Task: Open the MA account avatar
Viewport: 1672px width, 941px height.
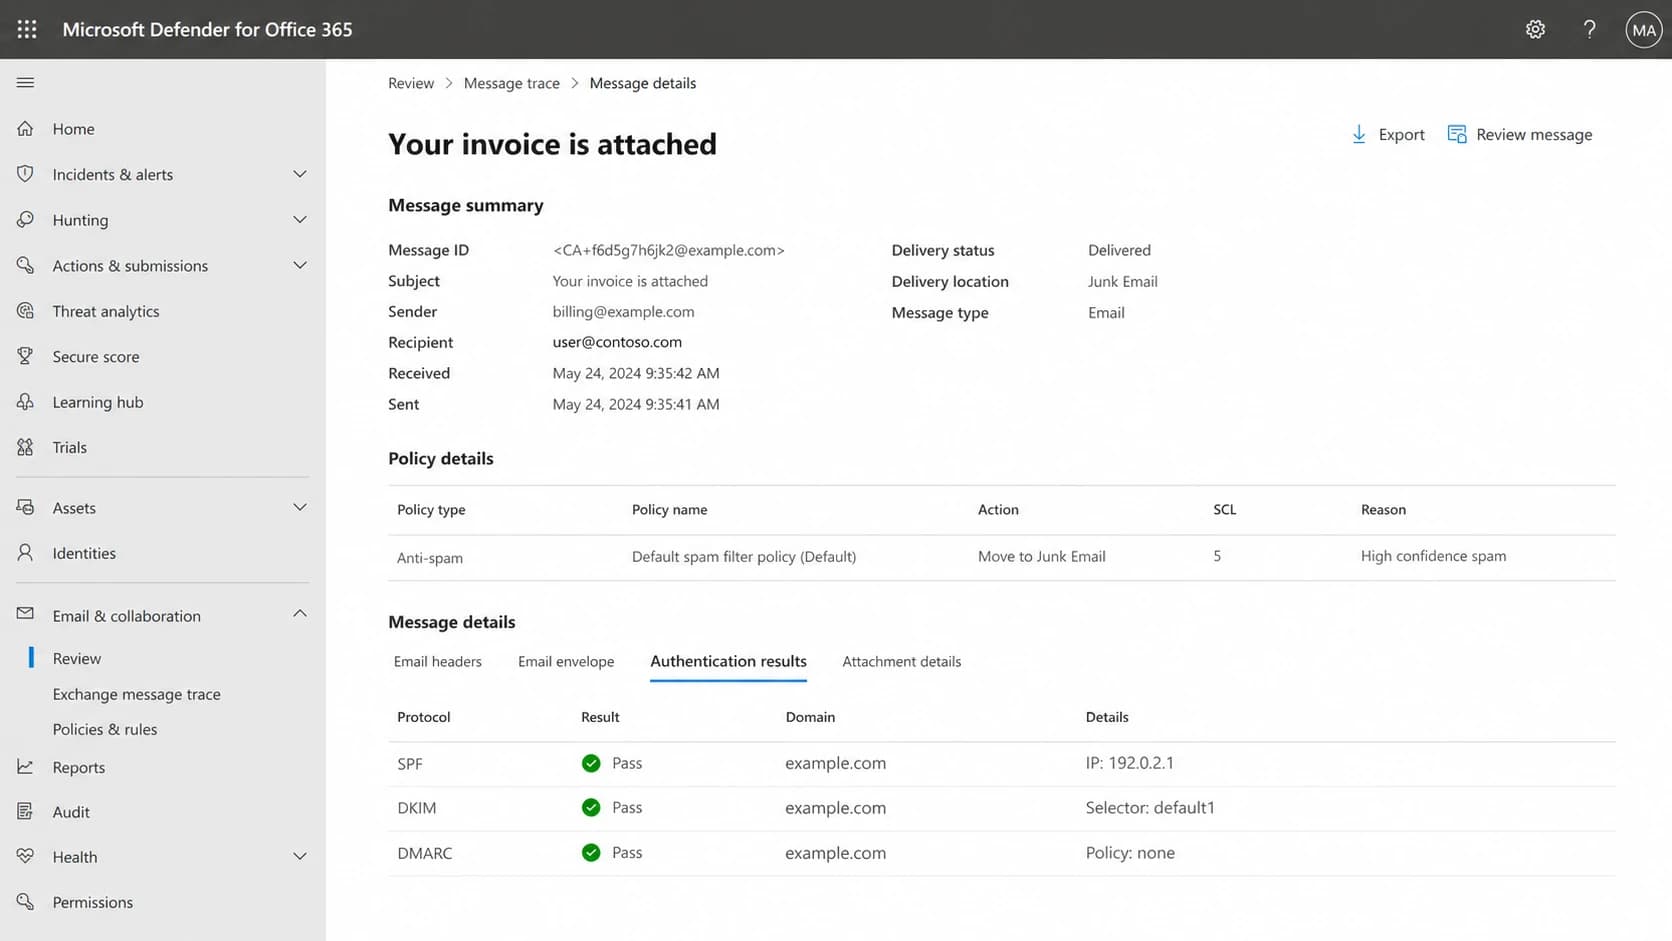Action: tap(1643, 30)
